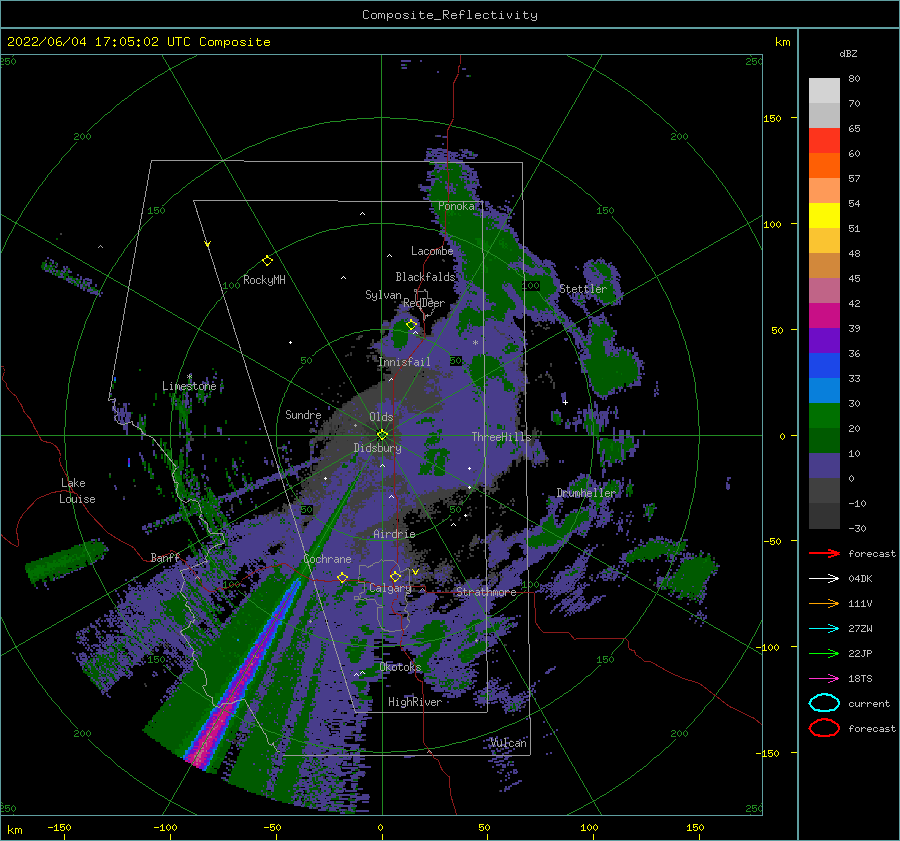Choose the magenta 18TS arrow legend icon
The height and width of the screenshot is (841, 900).
point(824,679)
